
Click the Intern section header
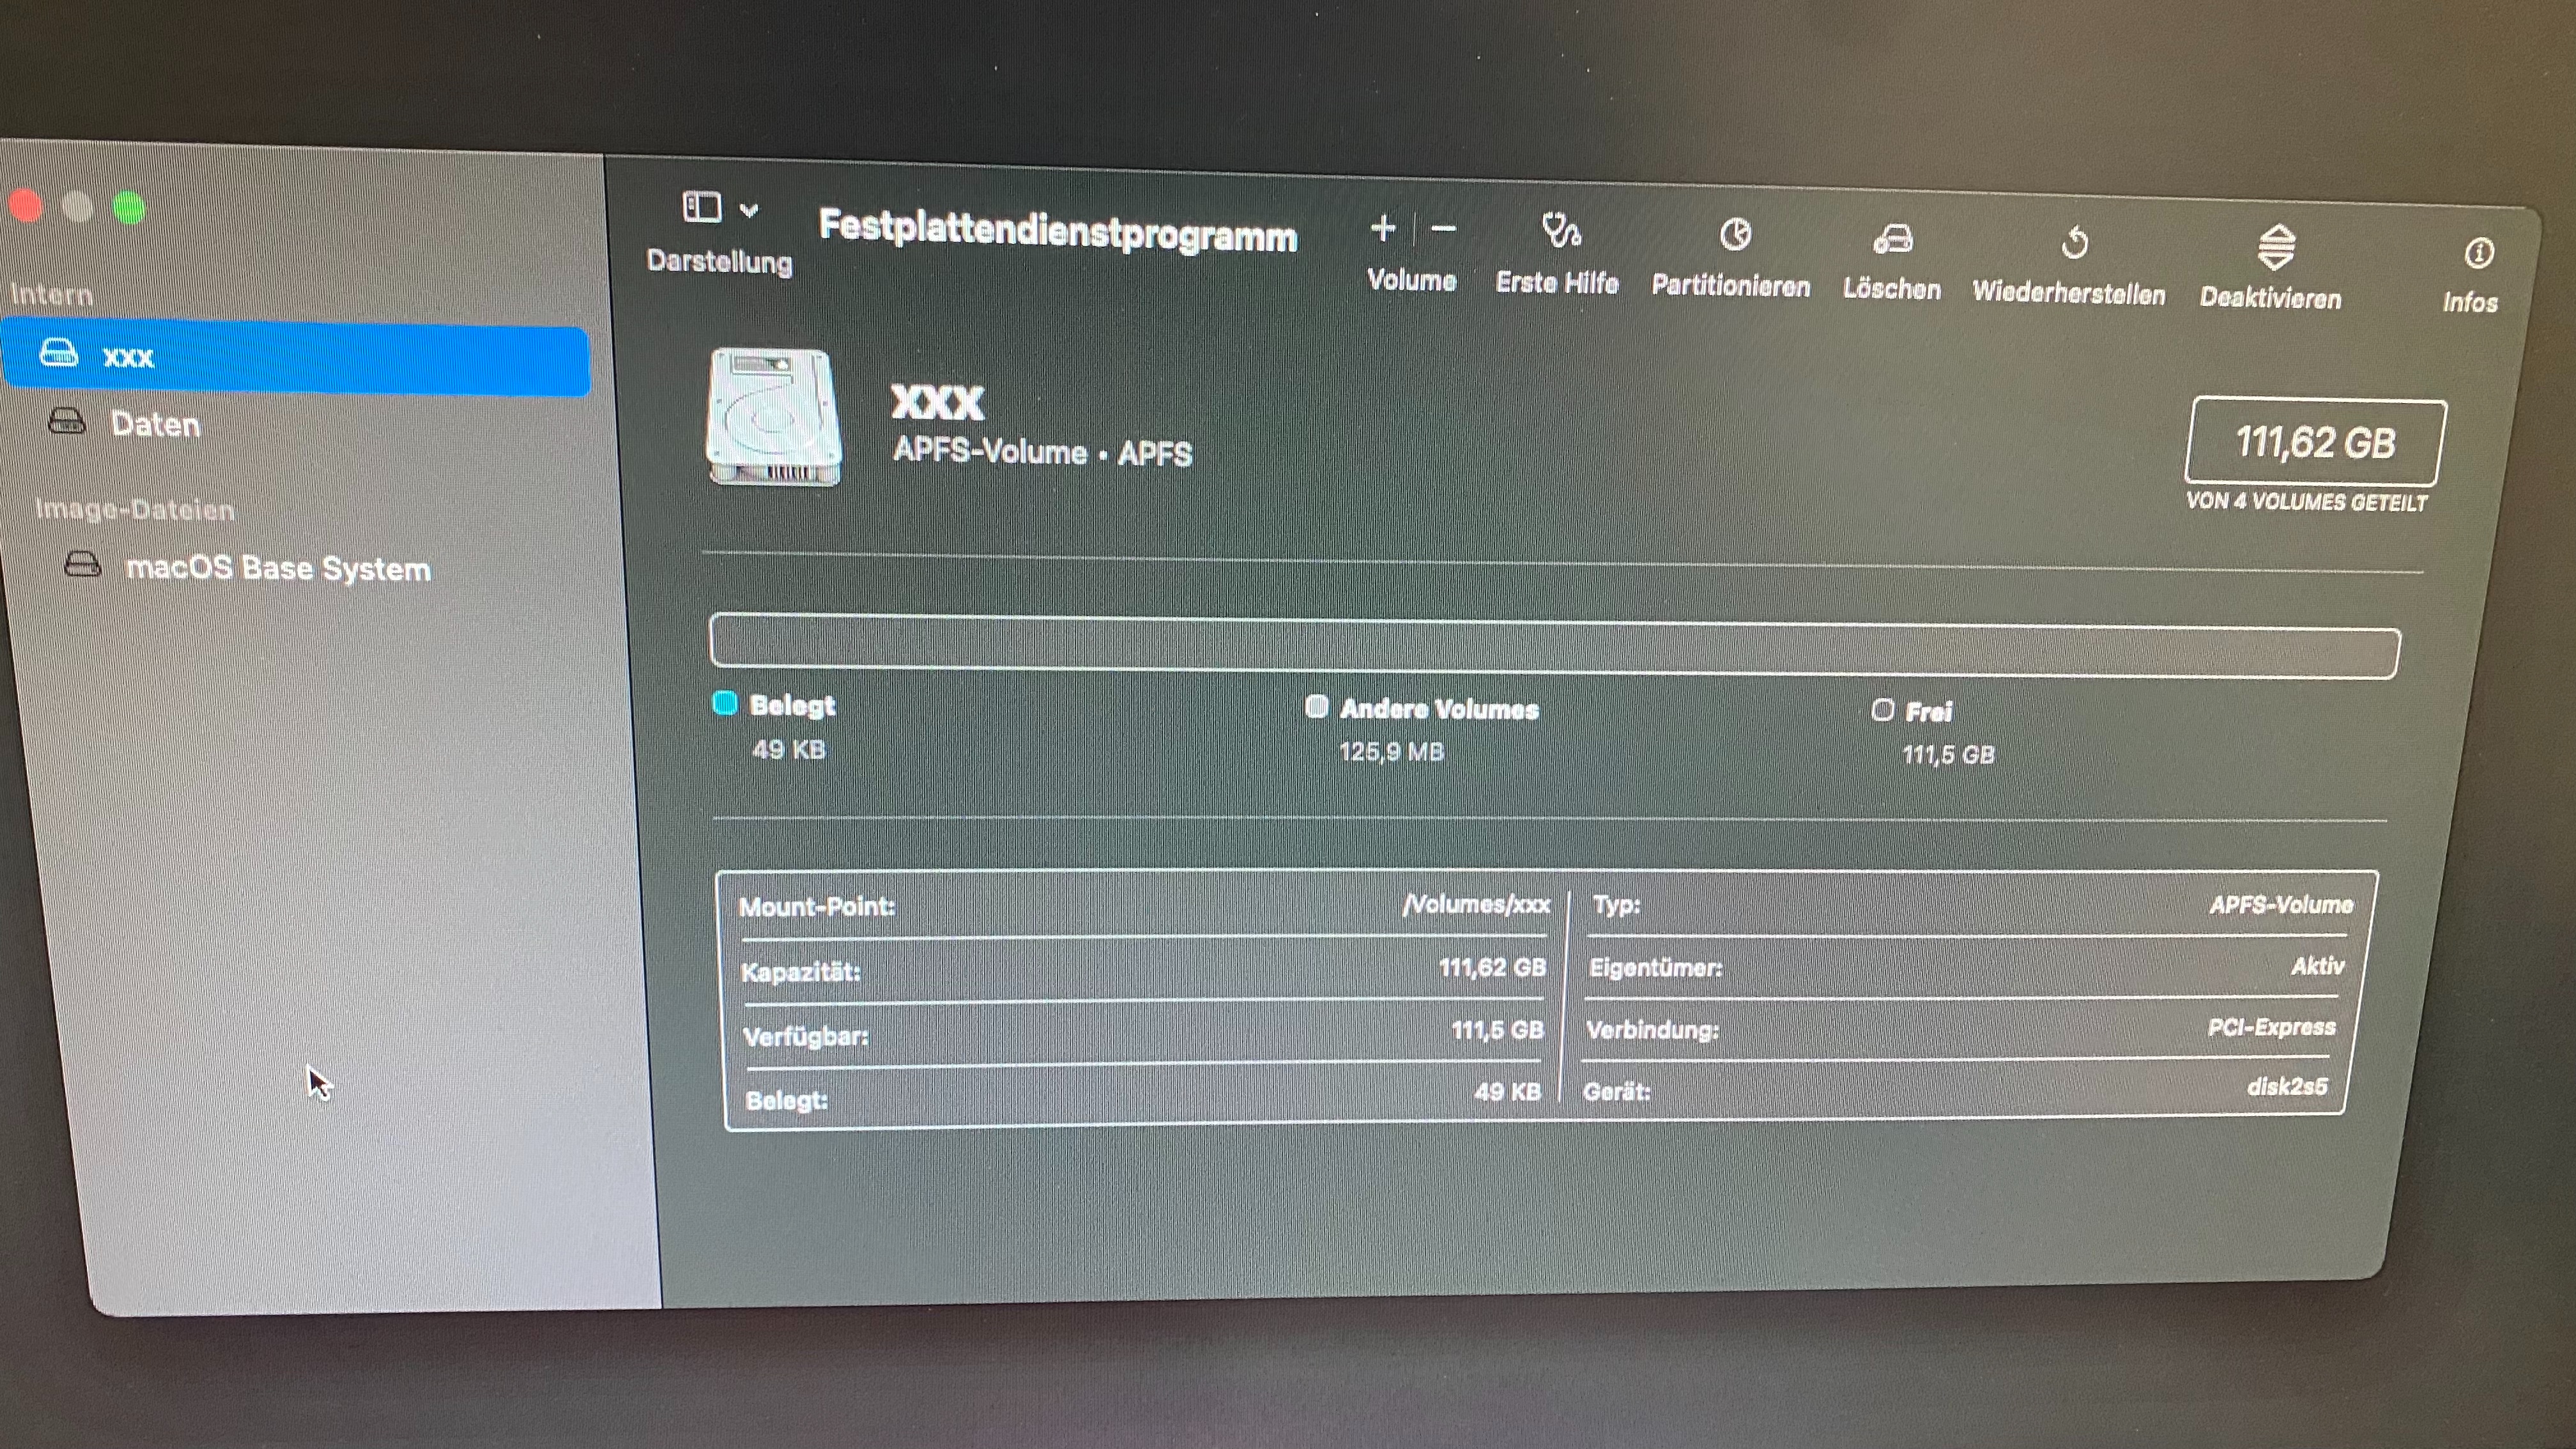click(x=52, y=294)
